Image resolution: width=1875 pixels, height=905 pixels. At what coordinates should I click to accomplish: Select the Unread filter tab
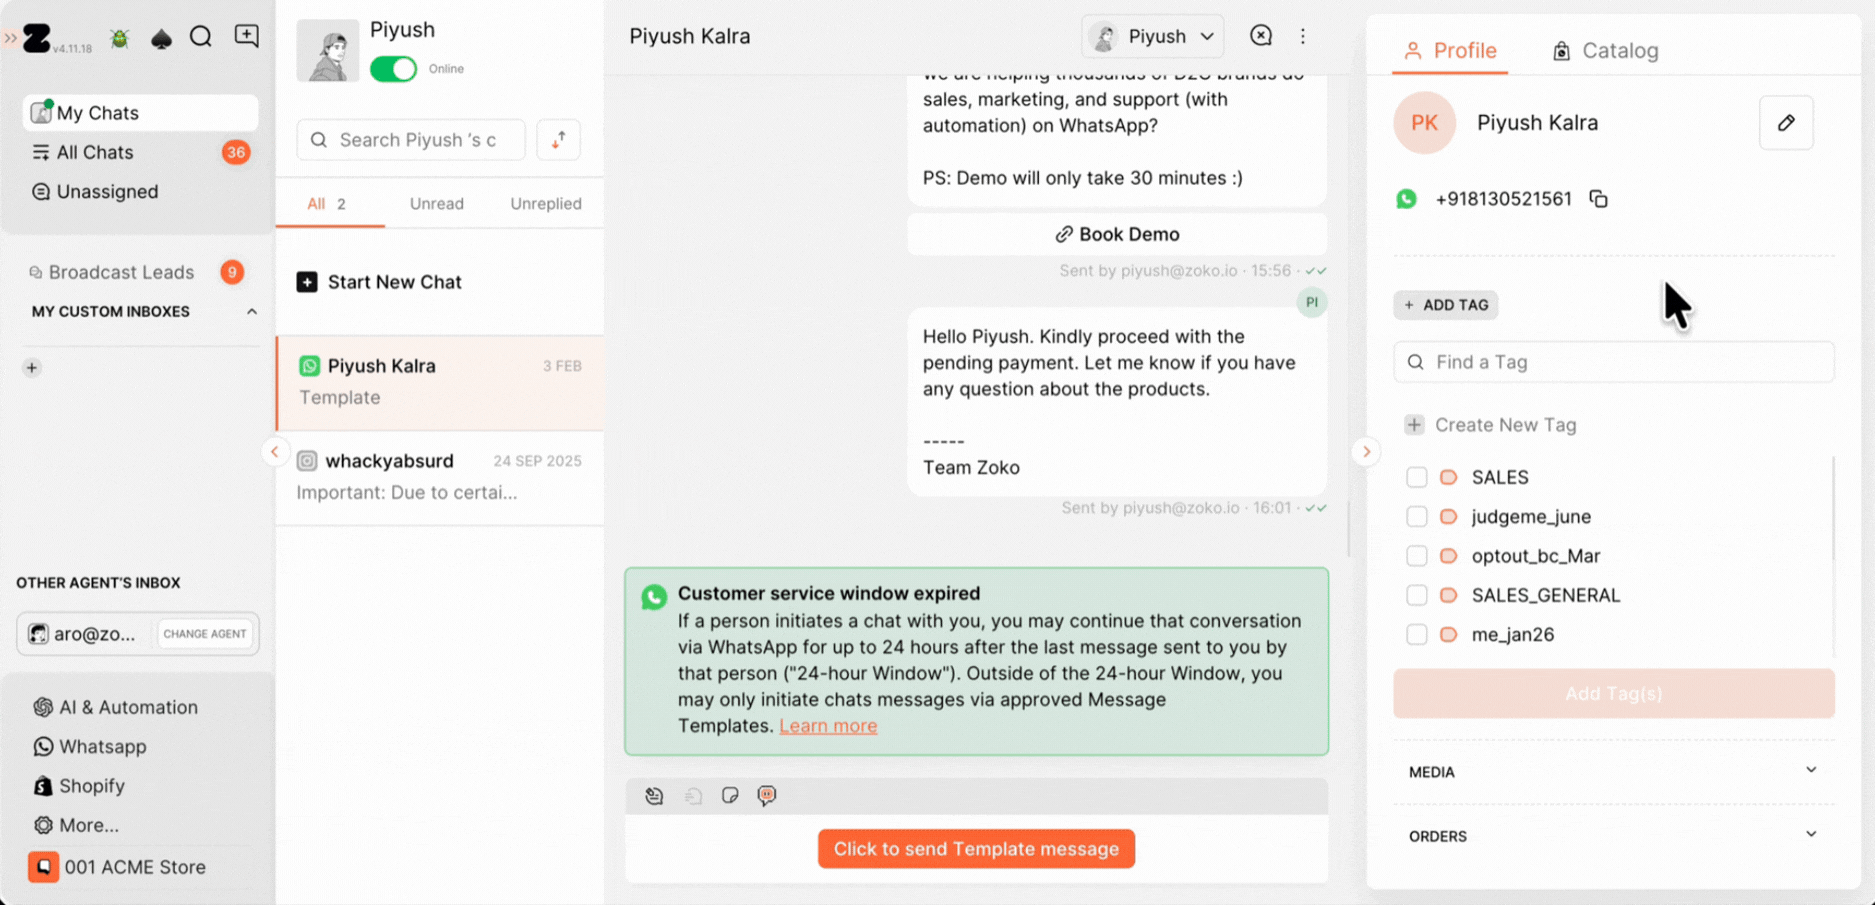436,204
